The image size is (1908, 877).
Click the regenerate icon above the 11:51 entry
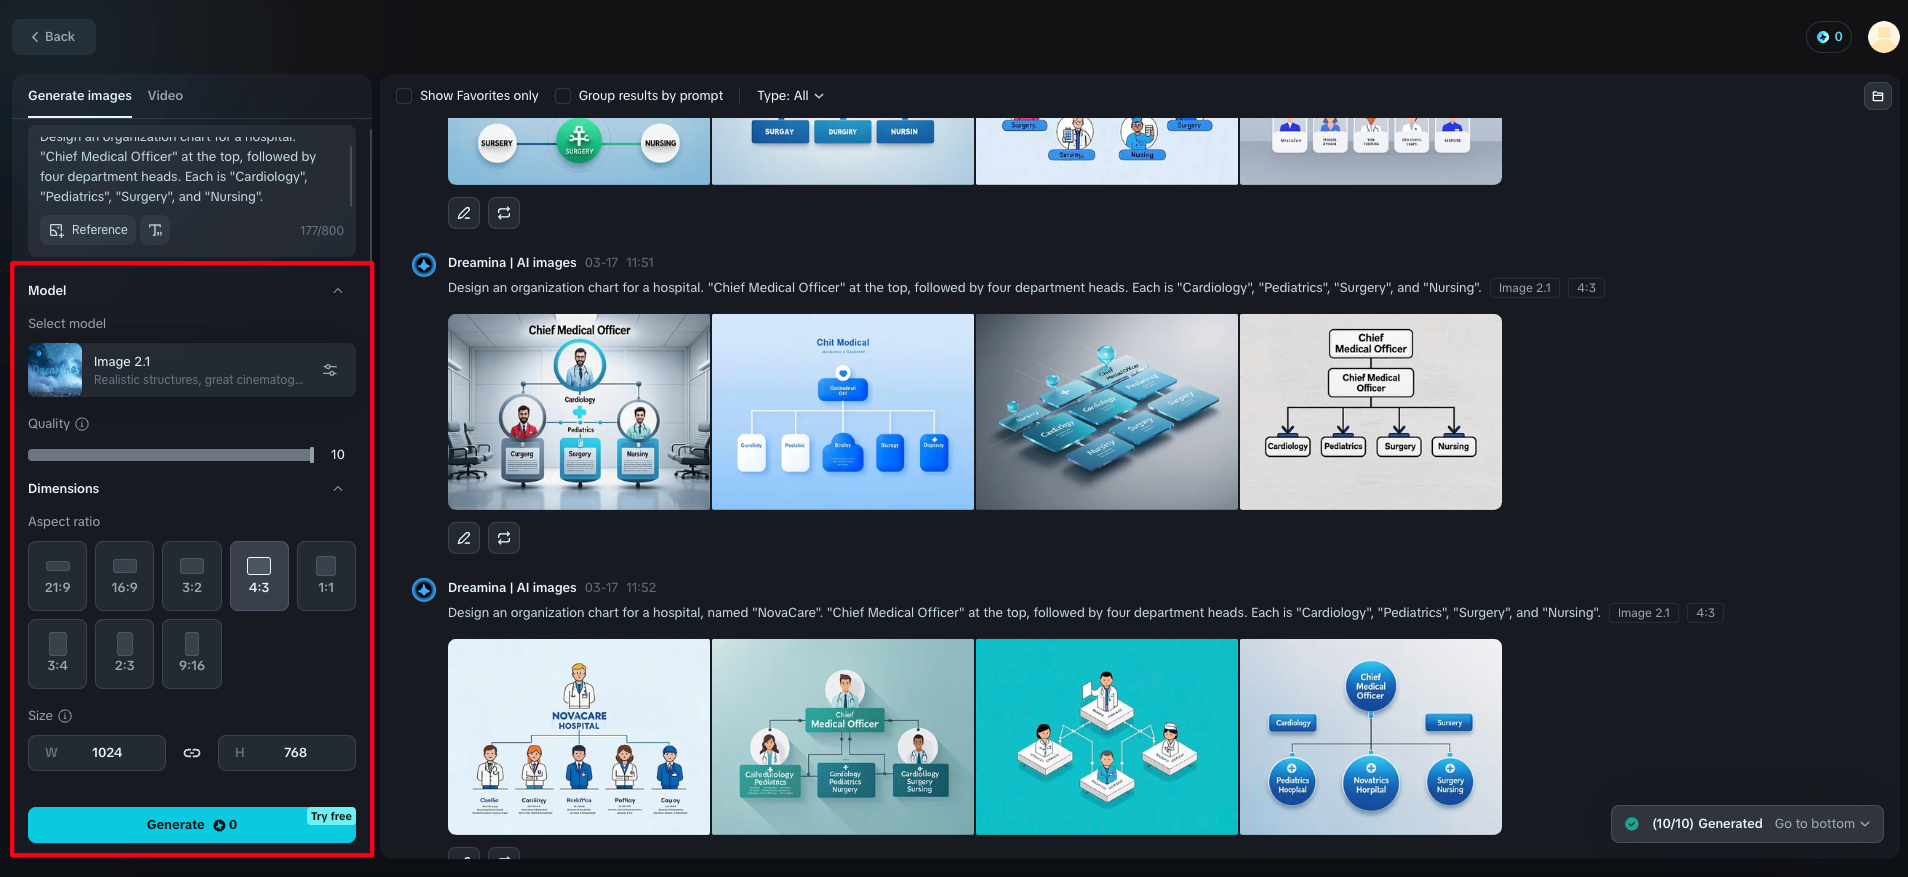point(504,213)
